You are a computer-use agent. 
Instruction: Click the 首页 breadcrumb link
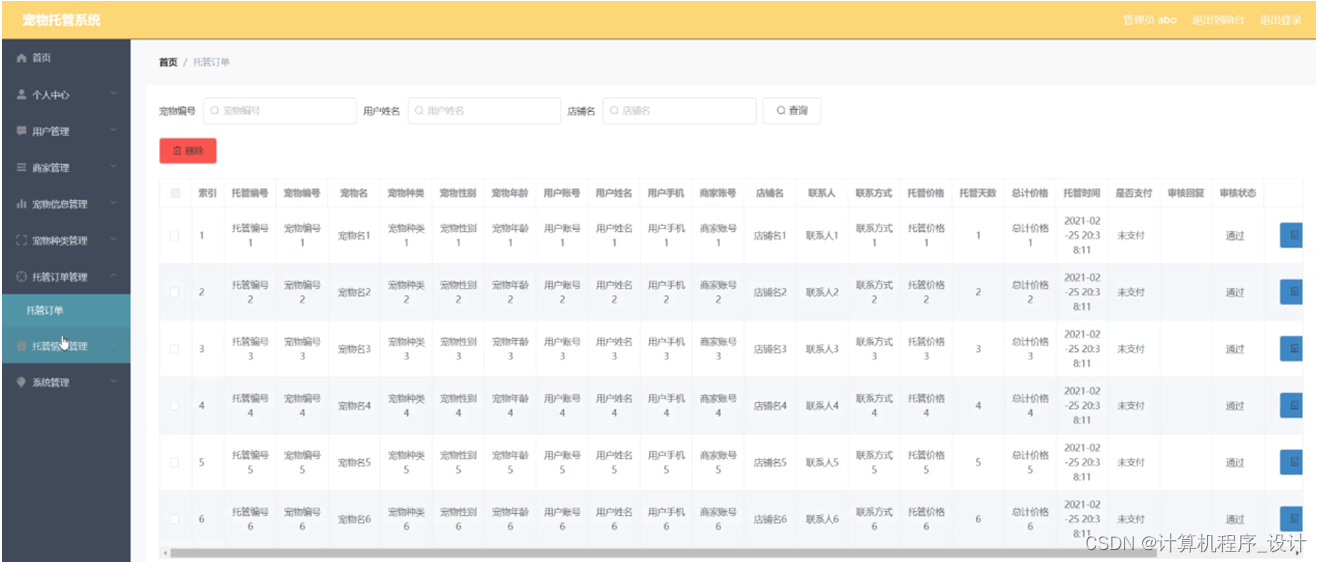(x=168, y=62)
